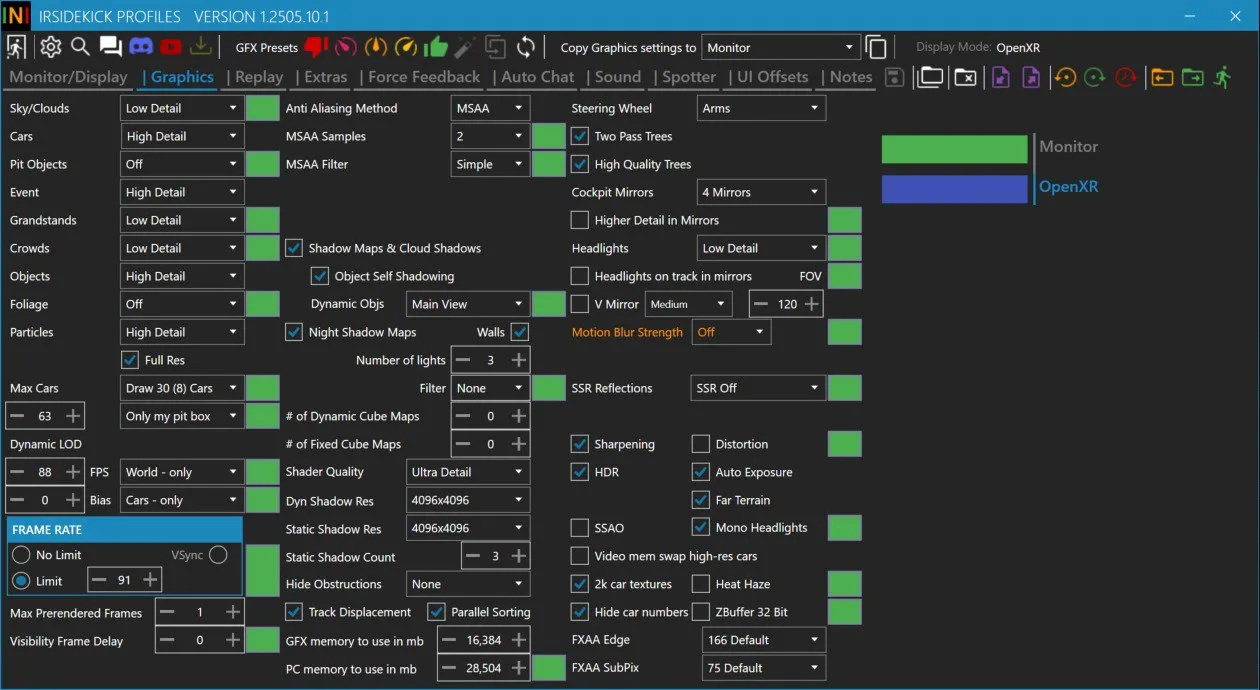Open the YouTube link icon

(171, 47)
